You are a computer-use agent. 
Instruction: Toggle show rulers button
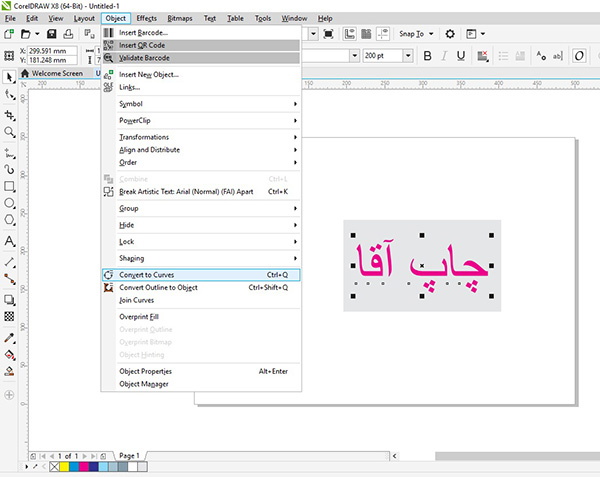coord(349,34)
